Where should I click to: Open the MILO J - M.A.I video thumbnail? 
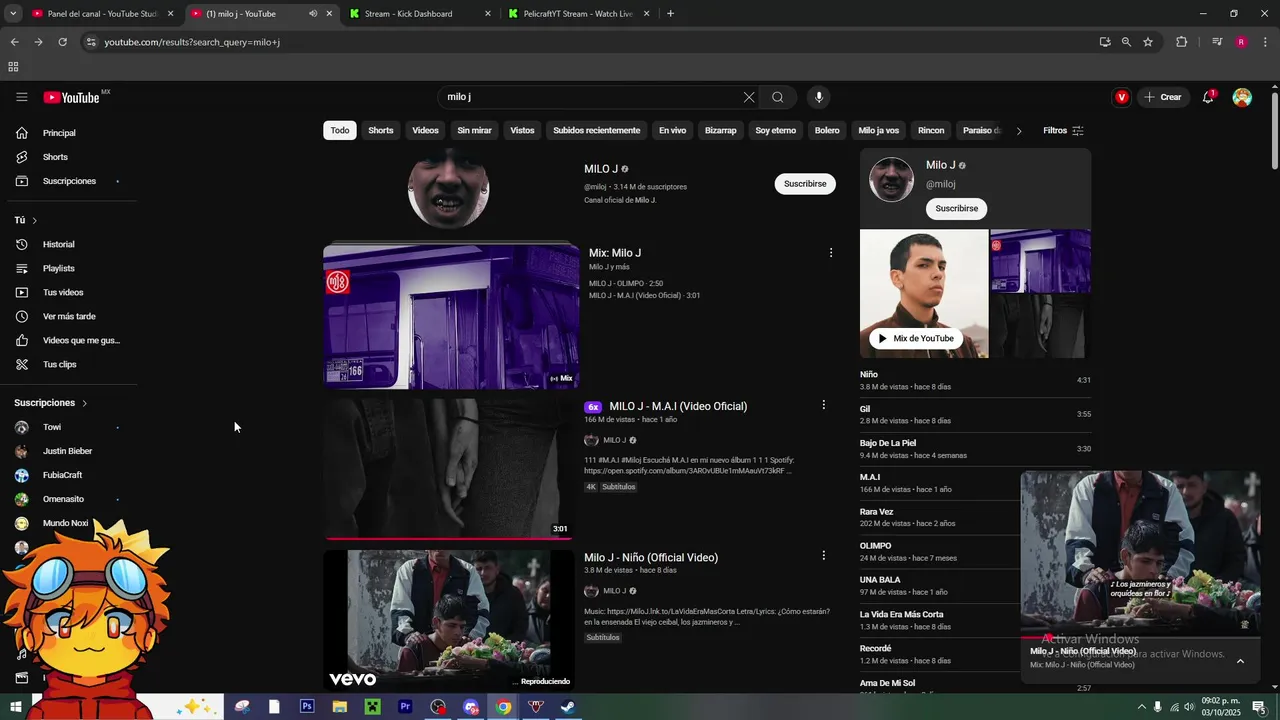(450, 469)
